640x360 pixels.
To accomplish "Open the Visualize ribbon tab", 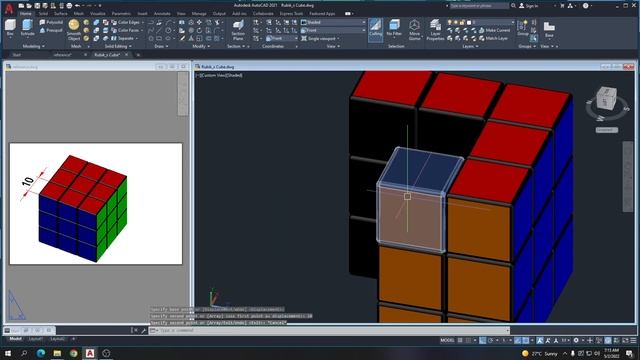I will point(98,13).
